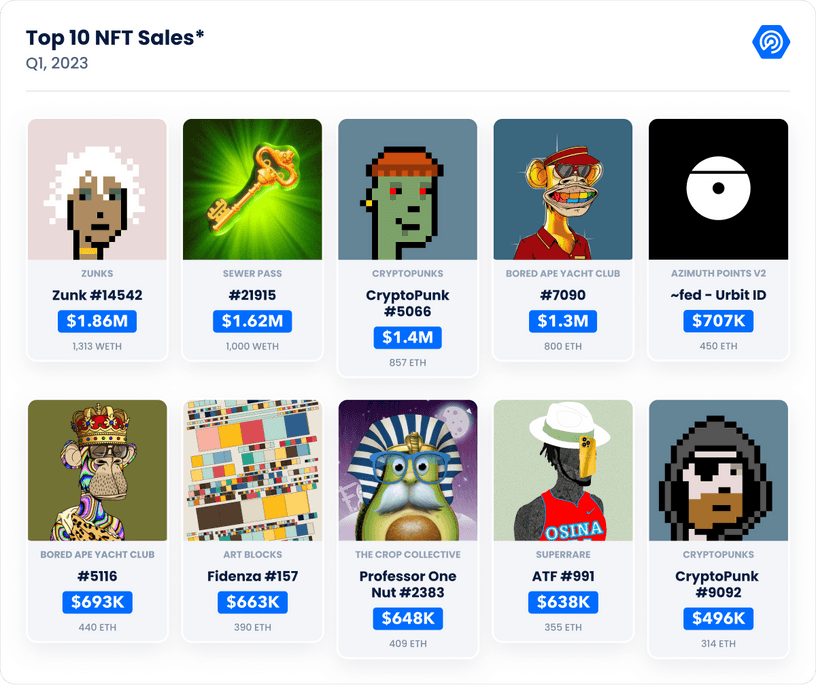Click the Art Blocks collection label
This screenshot has height=692, width=816.
[252, 555]
